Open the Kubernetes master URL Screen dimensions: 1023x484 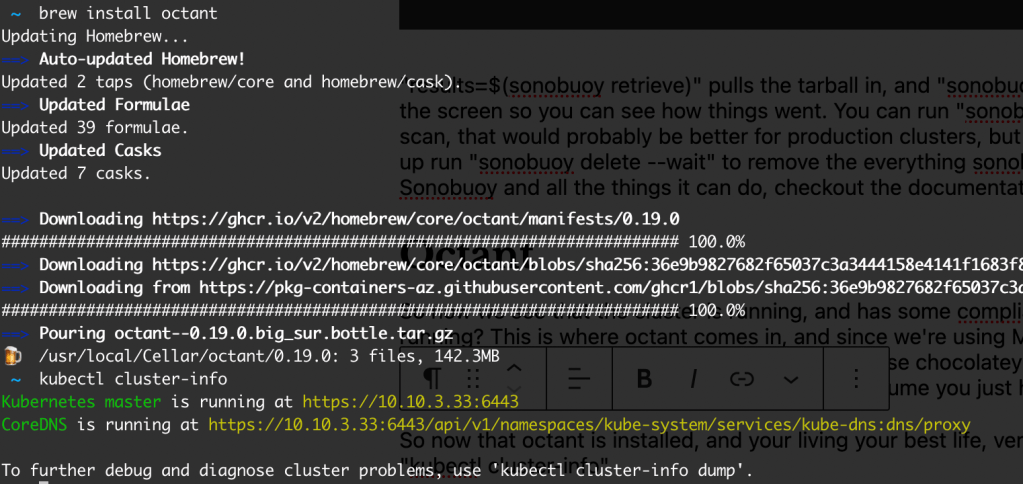tap(410, 402)
